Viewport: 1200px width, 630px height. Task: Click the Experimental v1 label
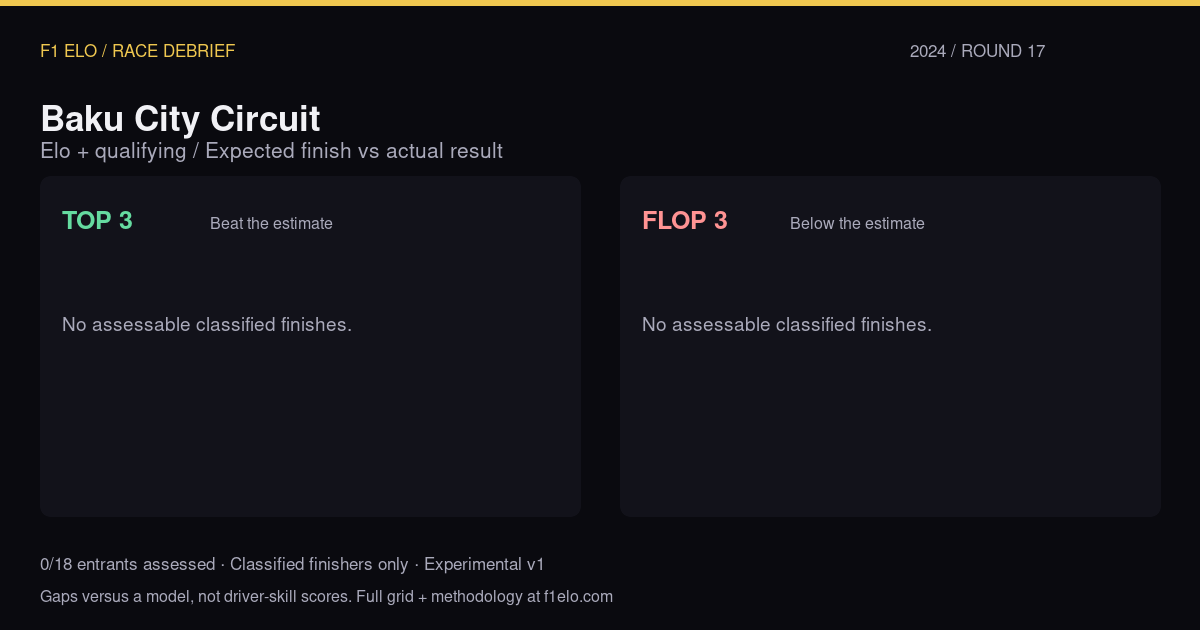pos(484,565)
